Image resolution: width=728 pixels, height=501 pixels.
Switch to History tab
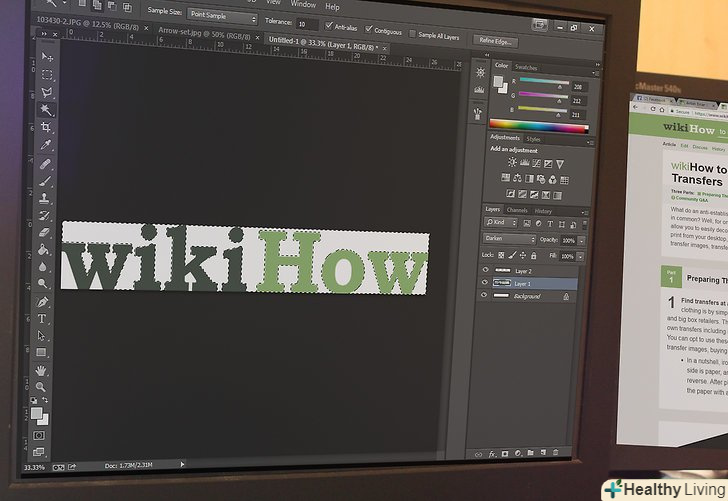[x=543, y=211]
